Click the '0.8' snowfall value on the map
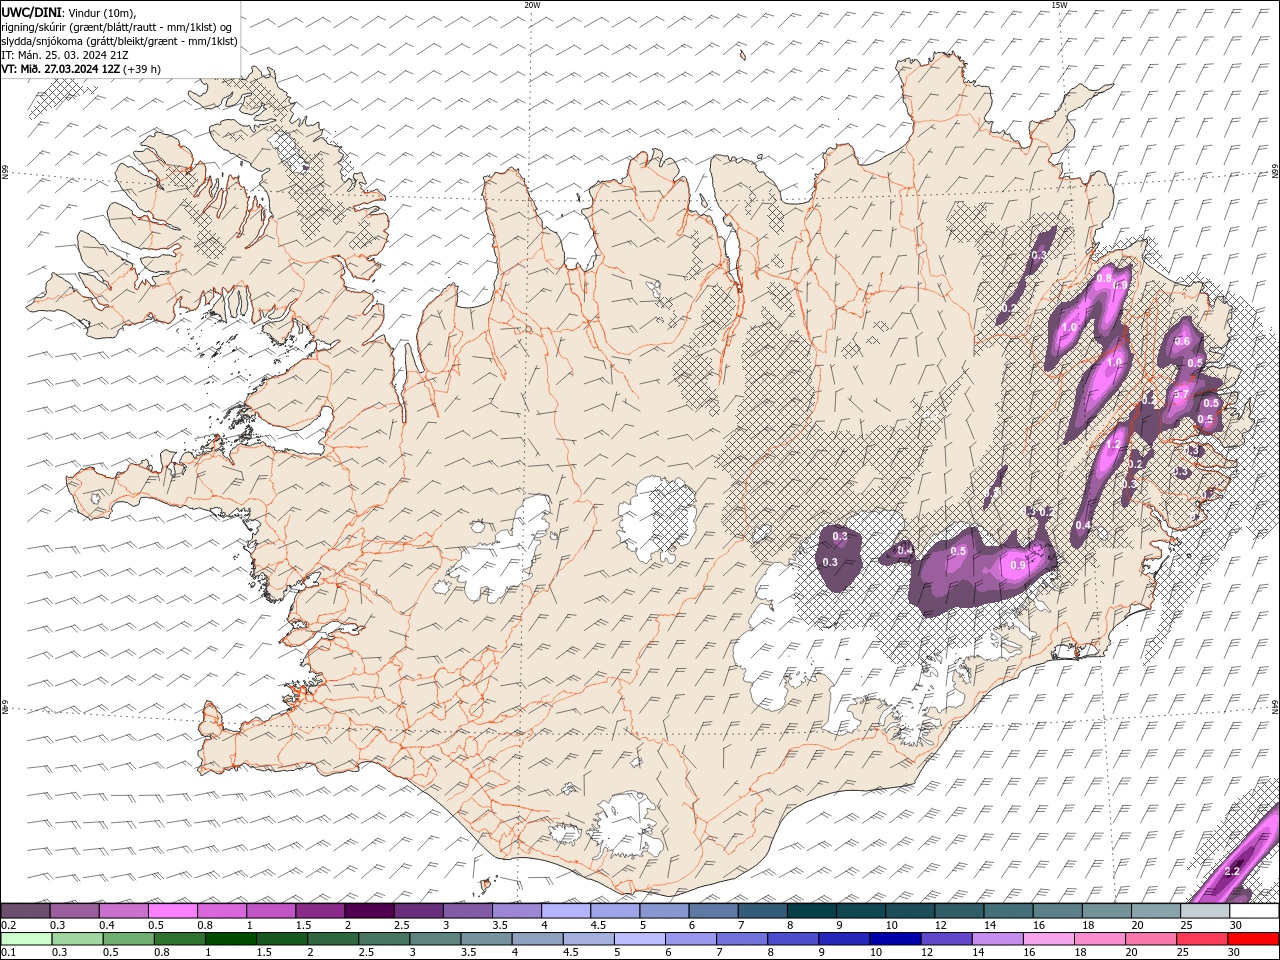This screenshot has height=960, width=1280. coord(1105,281)
